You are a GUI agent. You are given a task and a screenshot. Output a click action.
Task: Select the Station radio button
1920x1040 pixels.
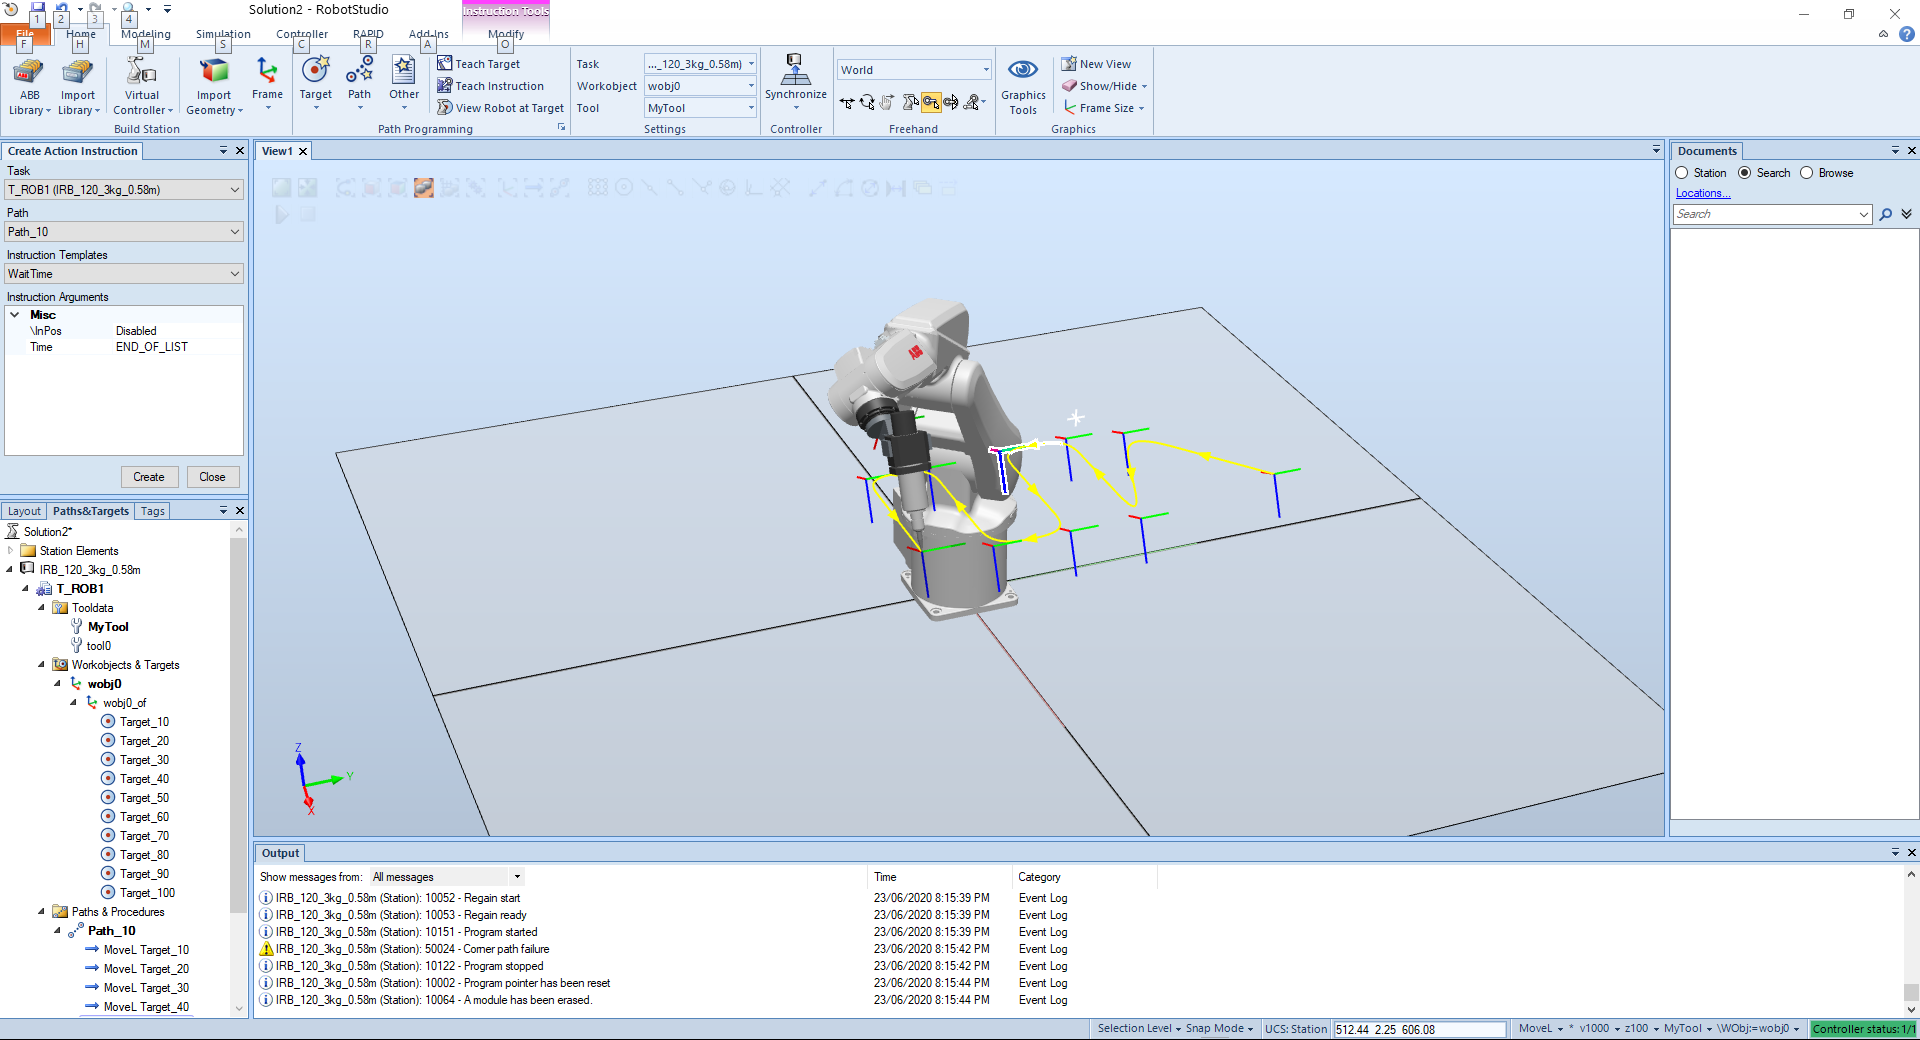[x=1682, y=173]
